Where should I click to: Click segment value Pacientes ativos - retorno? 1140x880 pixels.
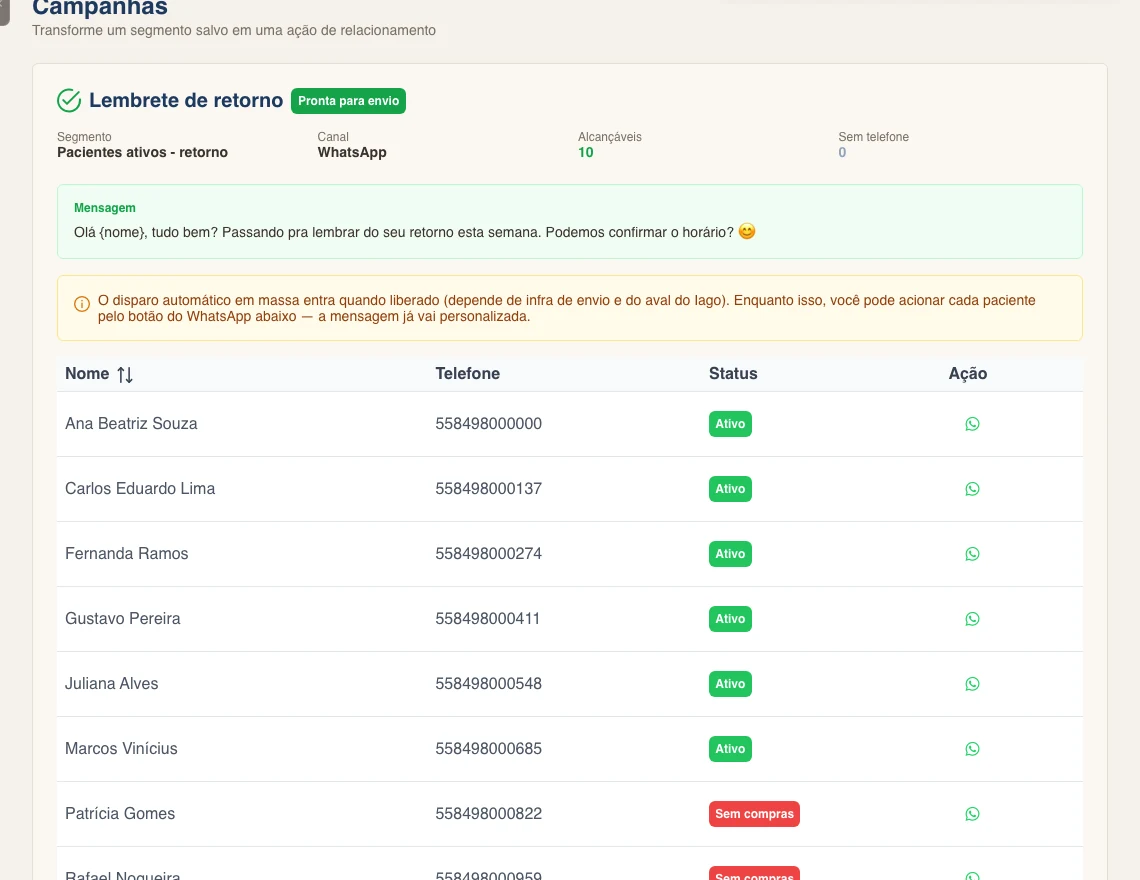142,152
